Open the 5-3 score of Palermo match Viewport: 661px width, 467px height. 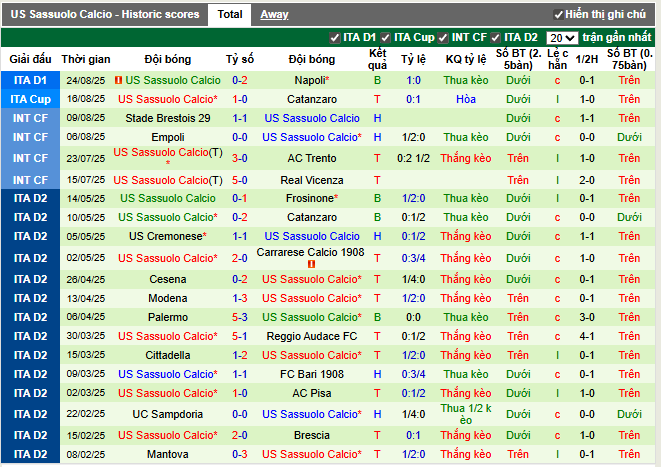click(x=239, y=317)
